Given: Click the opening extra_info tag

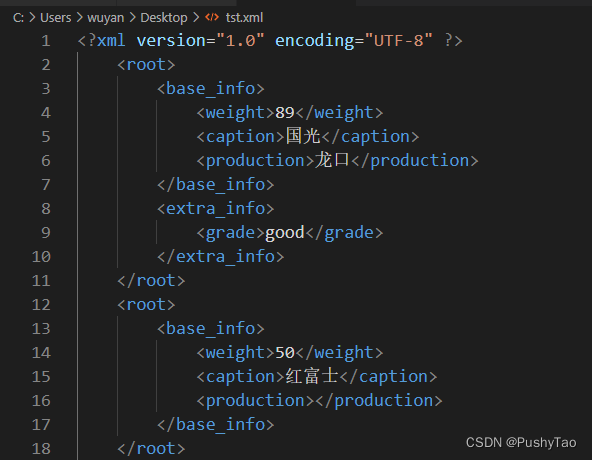Looking at the screenshot, I should (x=216, y=209).
